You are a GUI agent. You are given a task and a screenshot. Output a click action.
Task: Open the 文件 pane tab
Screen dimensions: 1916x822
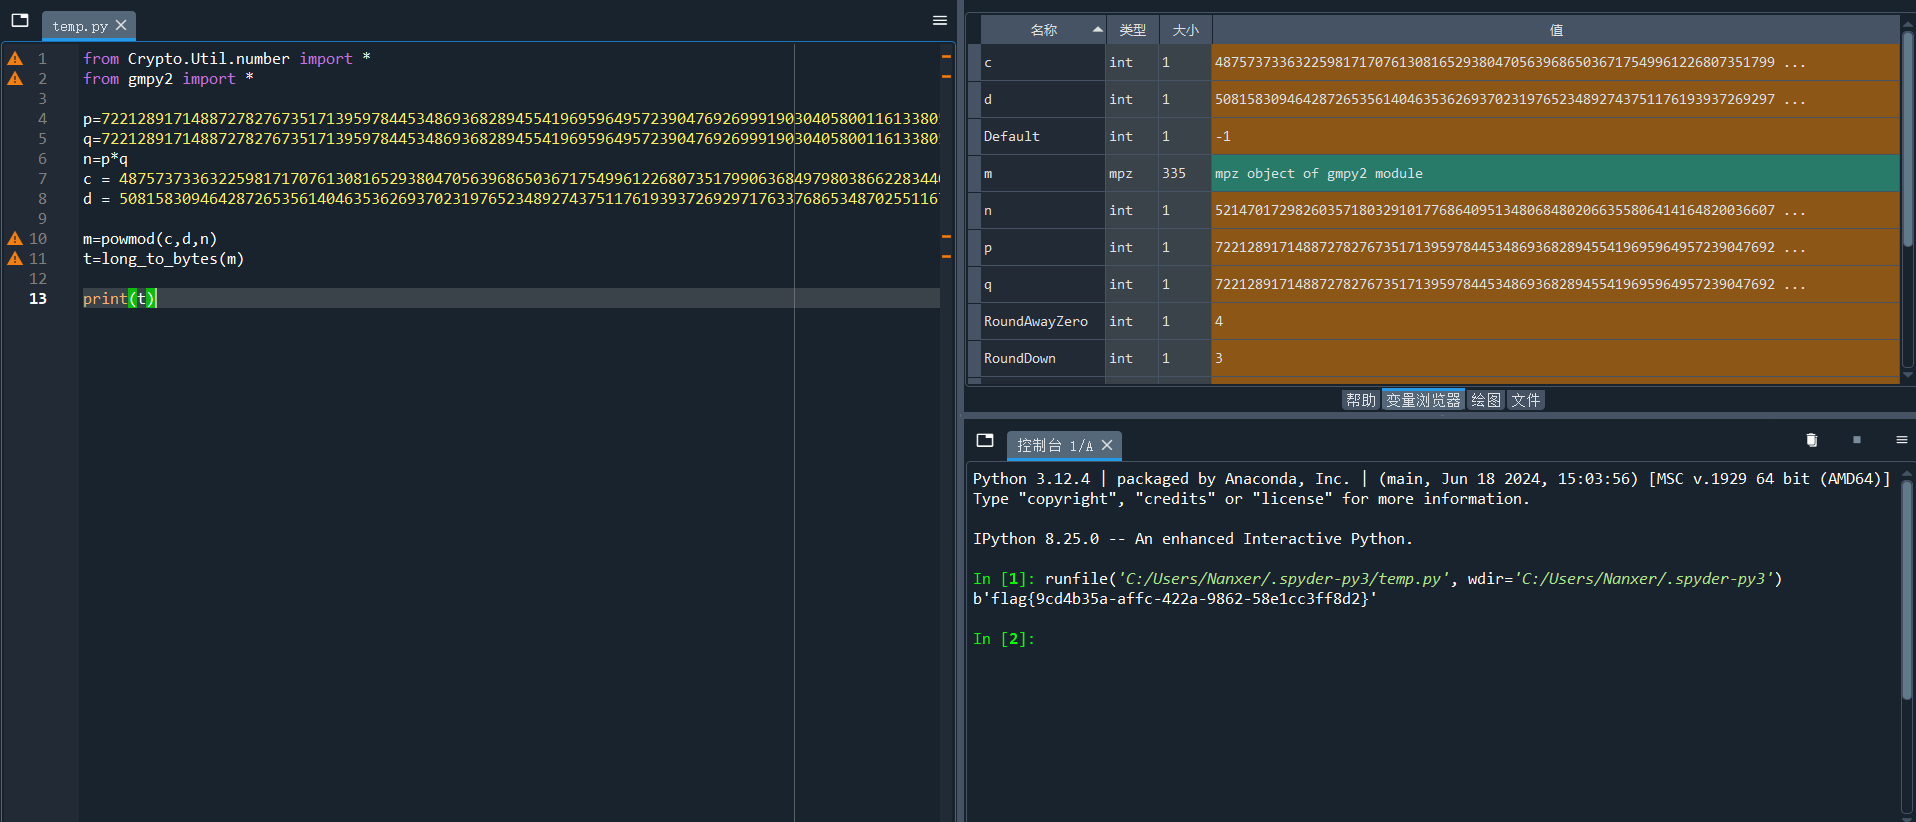(x=1525, y=400)
